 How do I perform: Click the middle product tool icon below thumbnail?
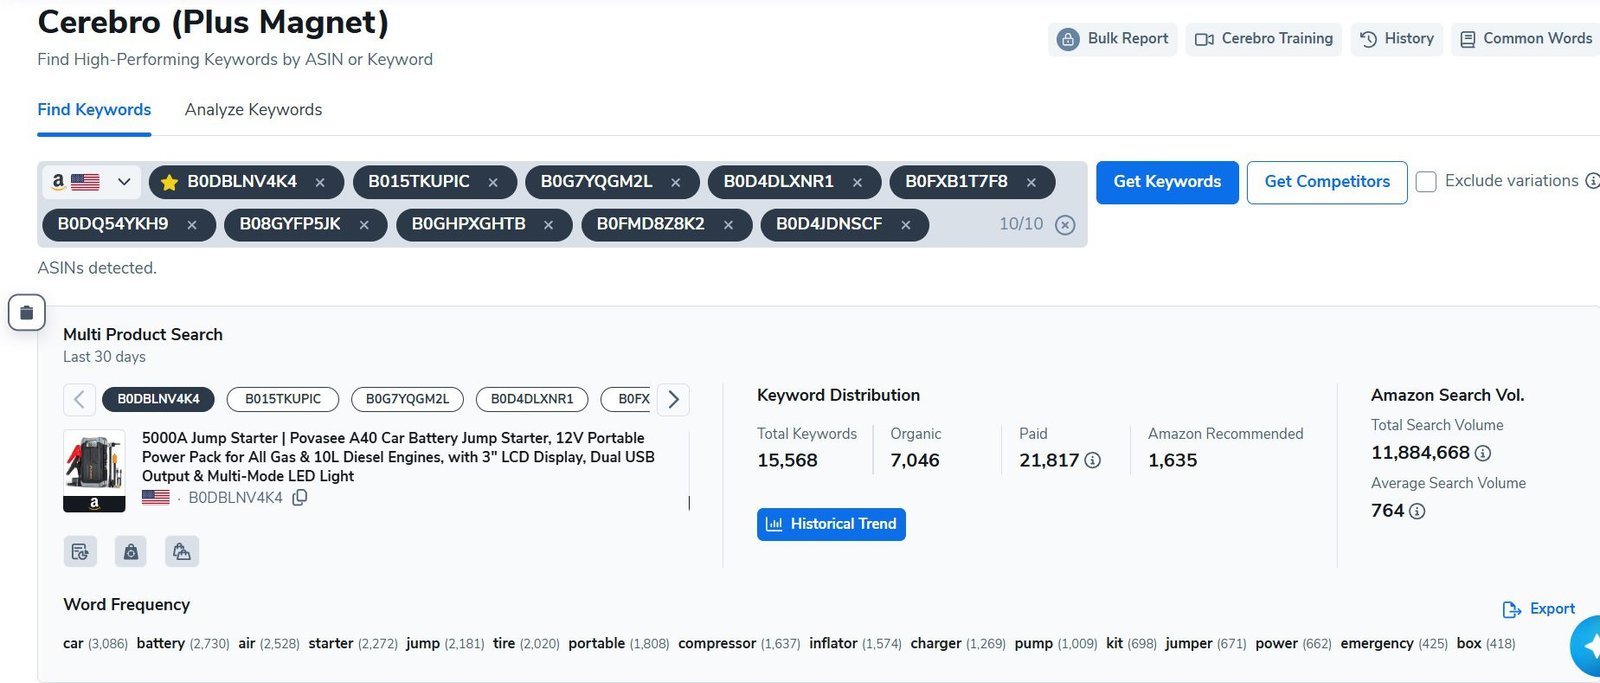click(131, 551)
